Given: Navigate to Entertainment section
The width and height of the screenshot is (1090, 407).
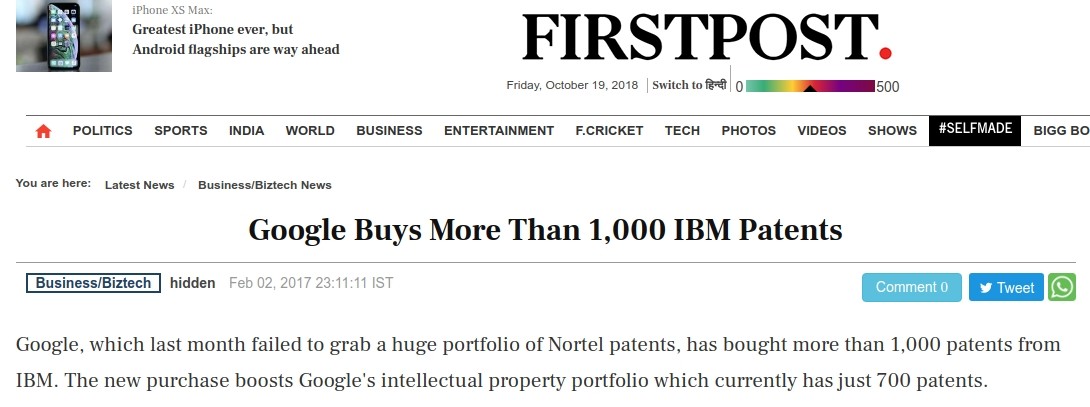Looking at the screenshot, I should [499, 131].
